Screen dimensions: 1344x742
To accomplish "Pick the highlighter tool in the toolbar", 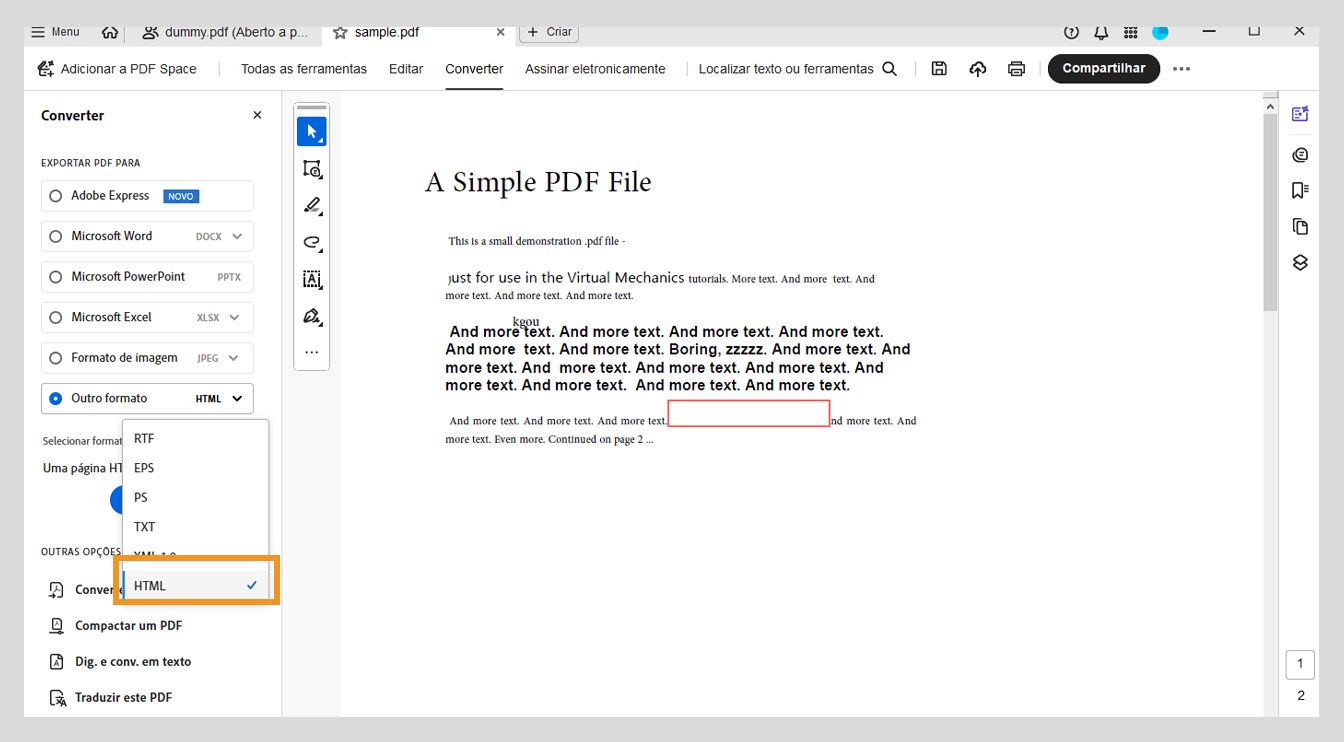I will coord(311,205).
